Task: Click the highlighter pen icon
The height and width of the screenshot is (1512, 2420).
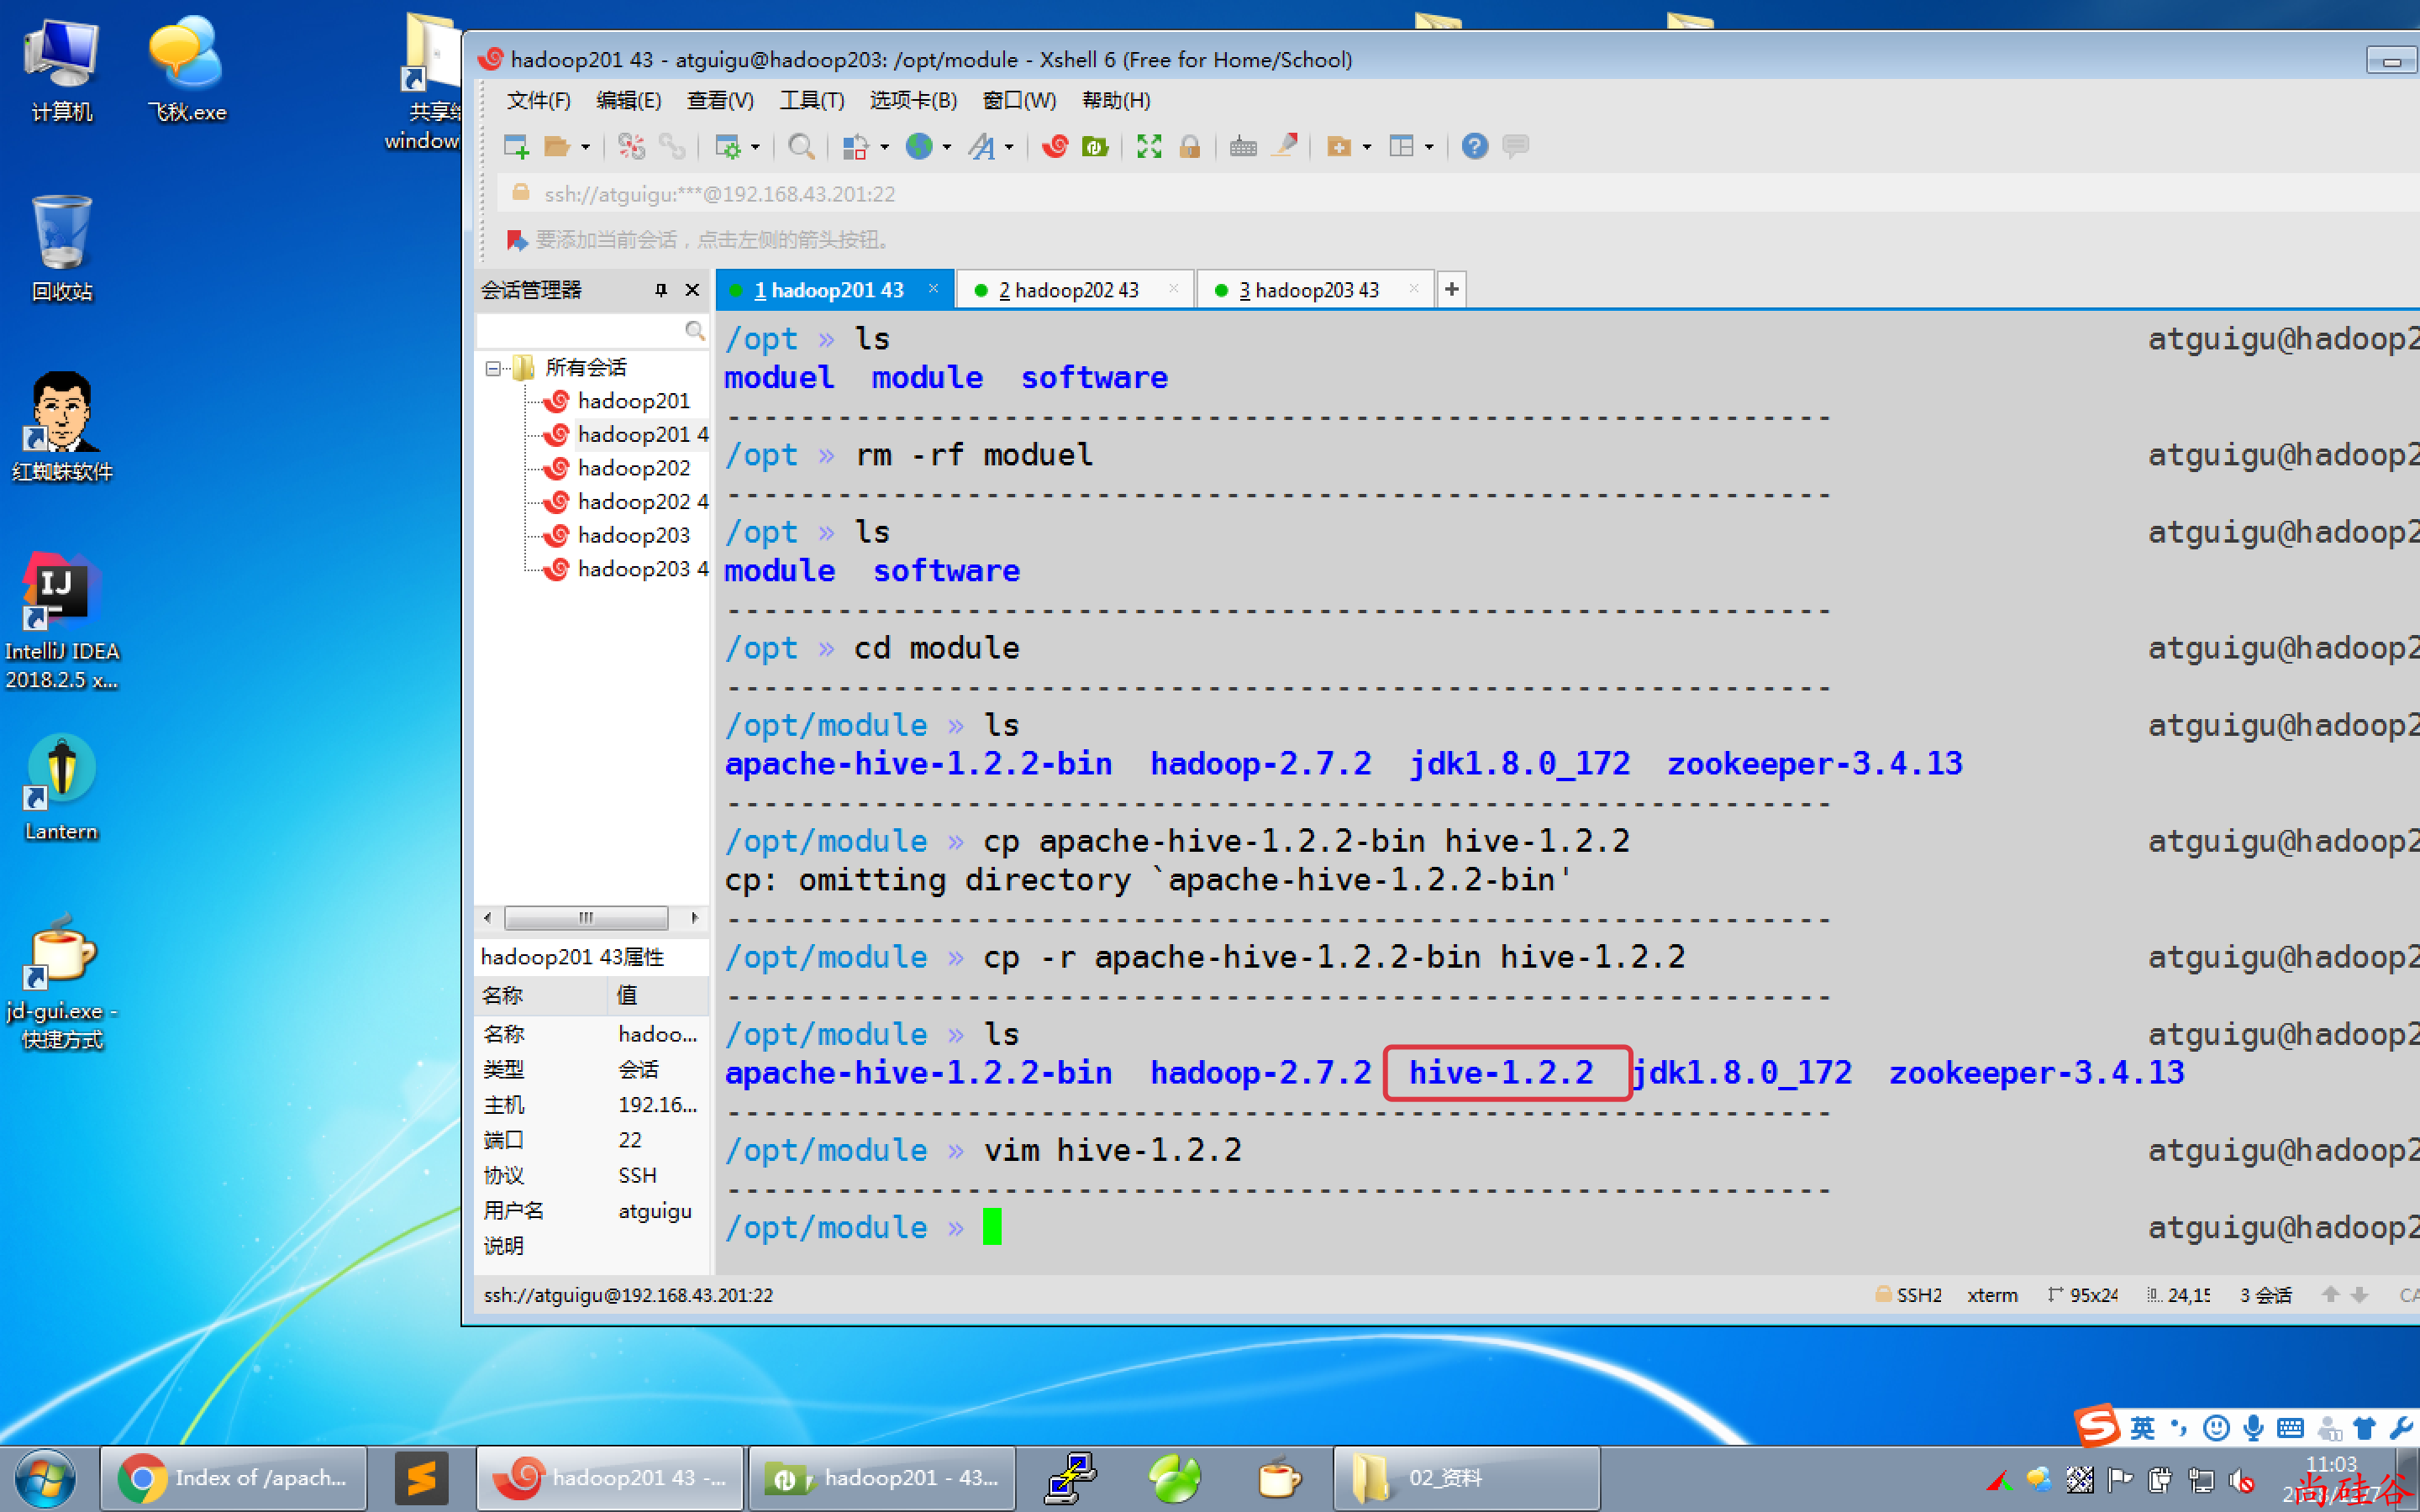Action: pyautogui.click(x=1285, y=147)
